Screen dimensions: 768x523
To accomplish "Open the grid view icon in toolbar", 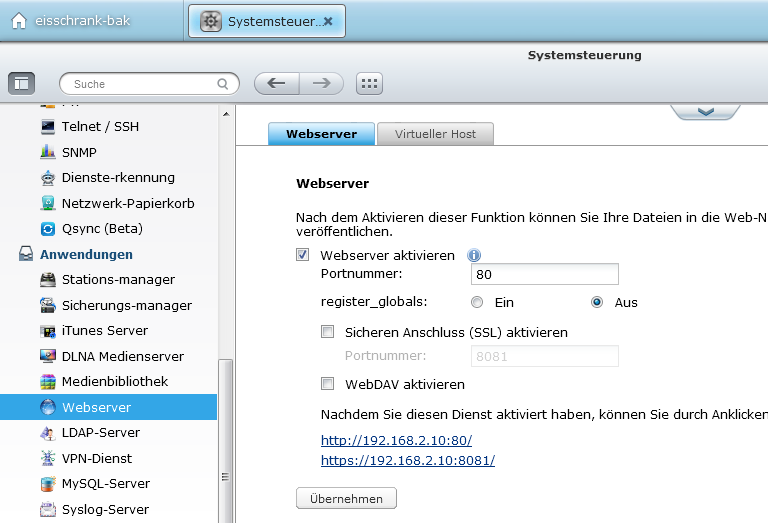I will (369, 84).
